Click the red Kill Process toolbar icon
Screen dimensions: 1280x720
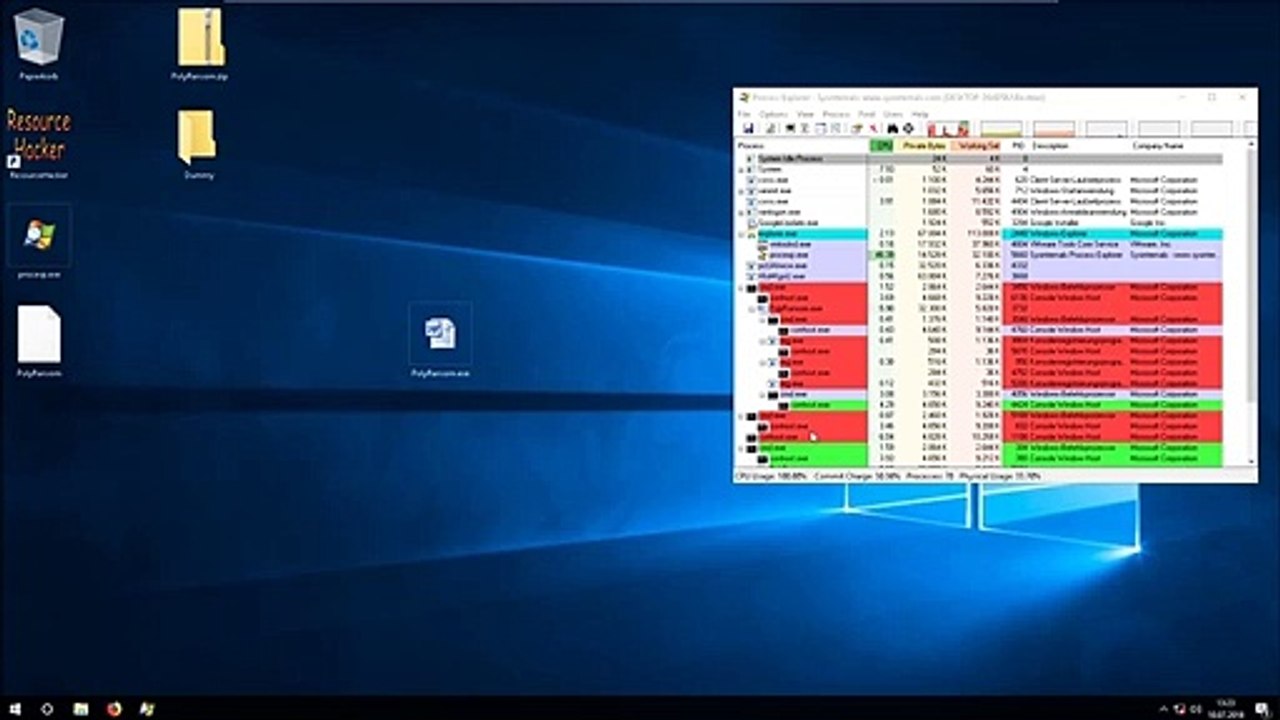pos(873,129)
